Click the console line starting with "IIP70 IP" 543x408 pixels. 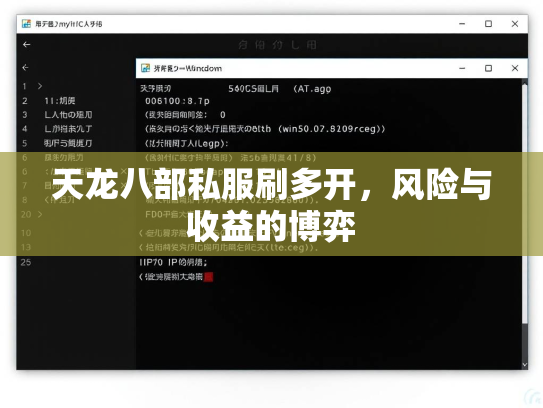pyautogui.click(x=173, y=262)
